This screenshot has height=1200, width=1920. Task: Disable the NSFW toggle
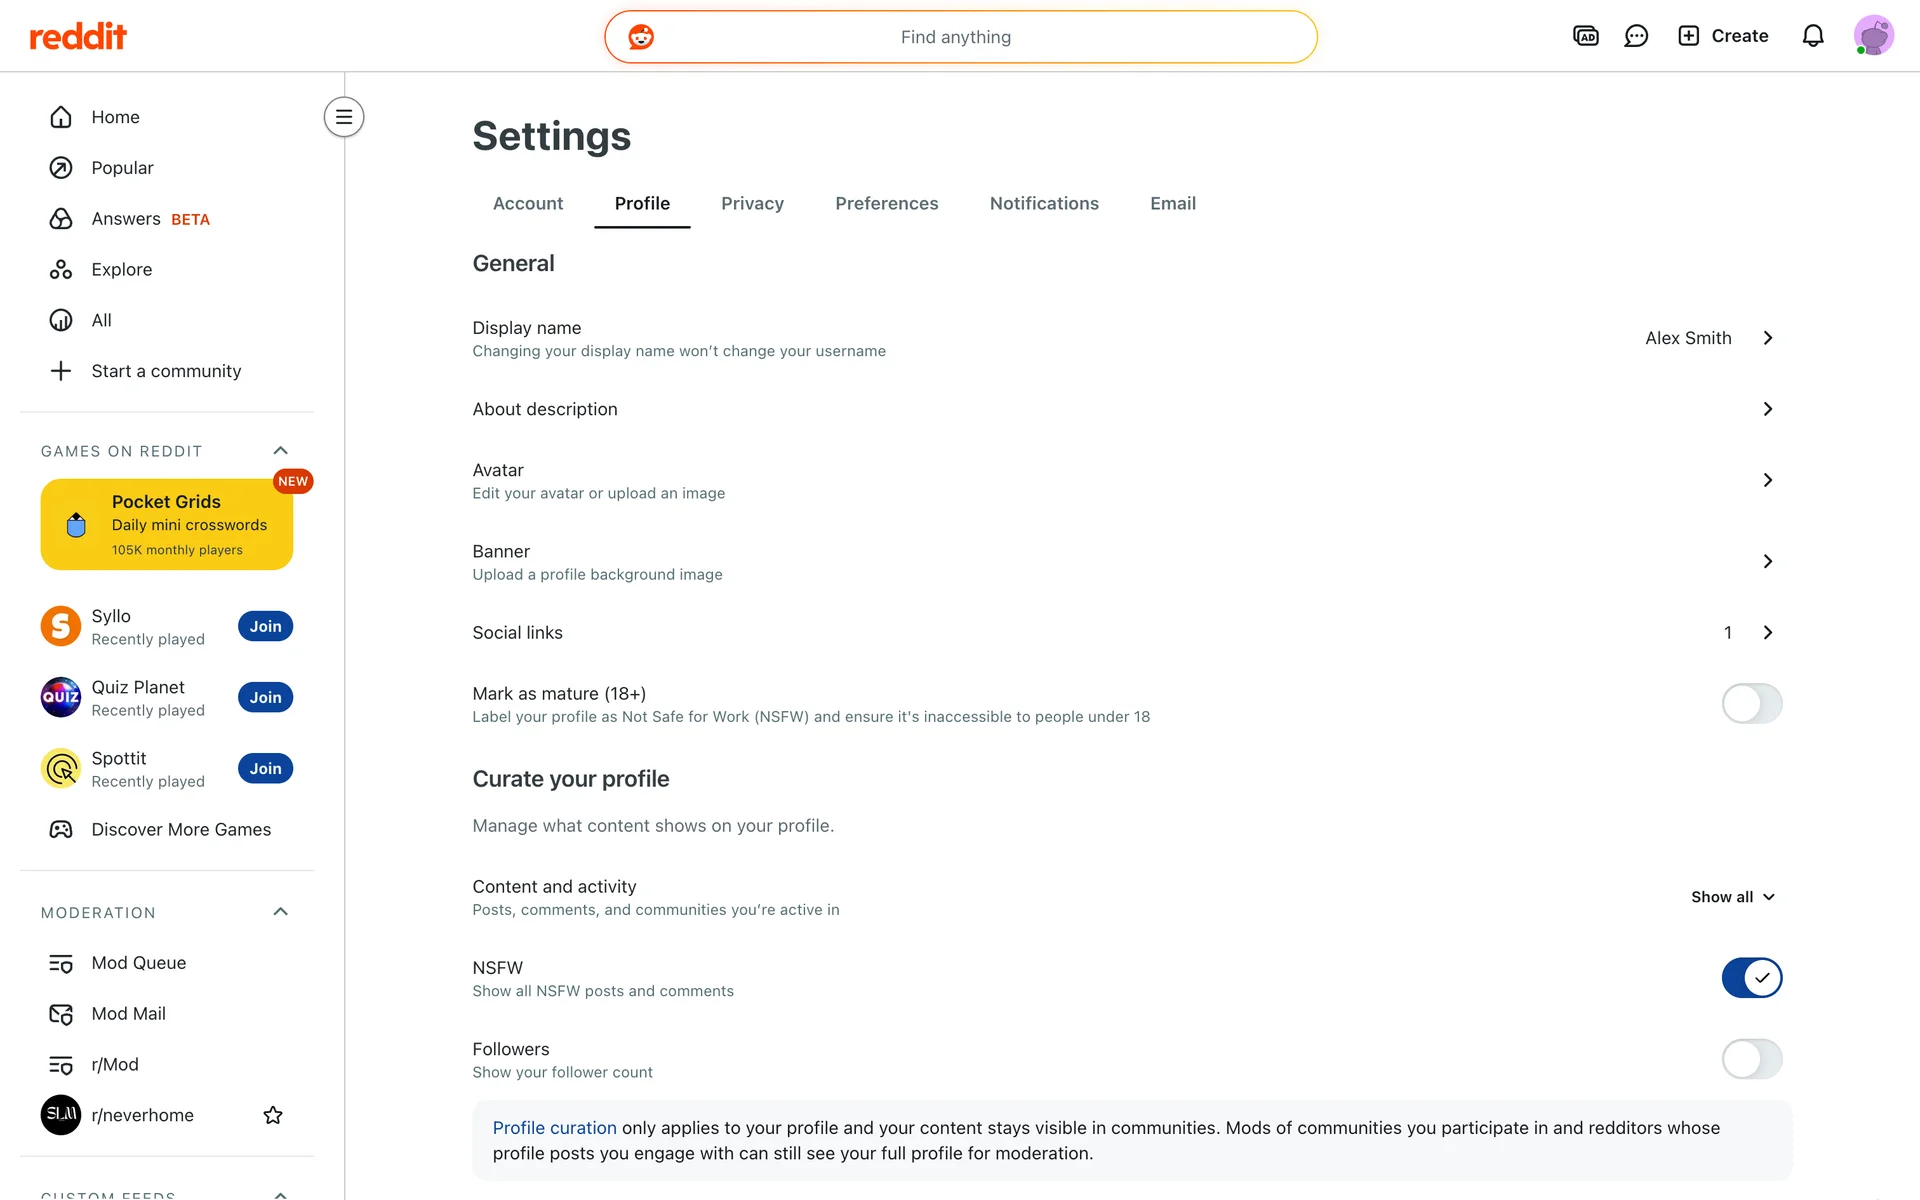click(x=1751, y=978)
